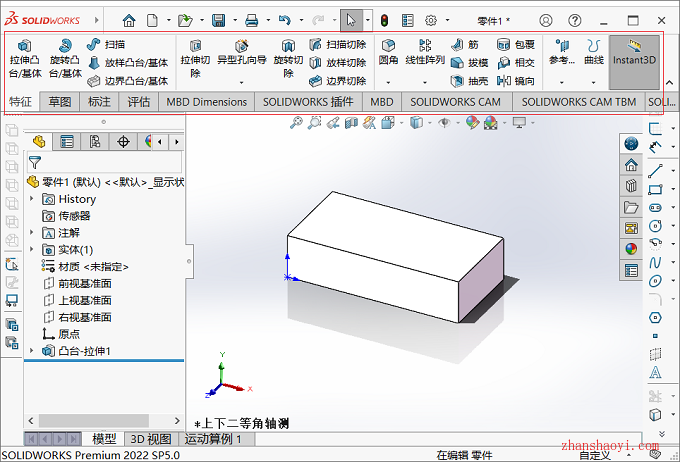Expand the History tree node
This screenshot has height=462, width=680.
point(31,199)
